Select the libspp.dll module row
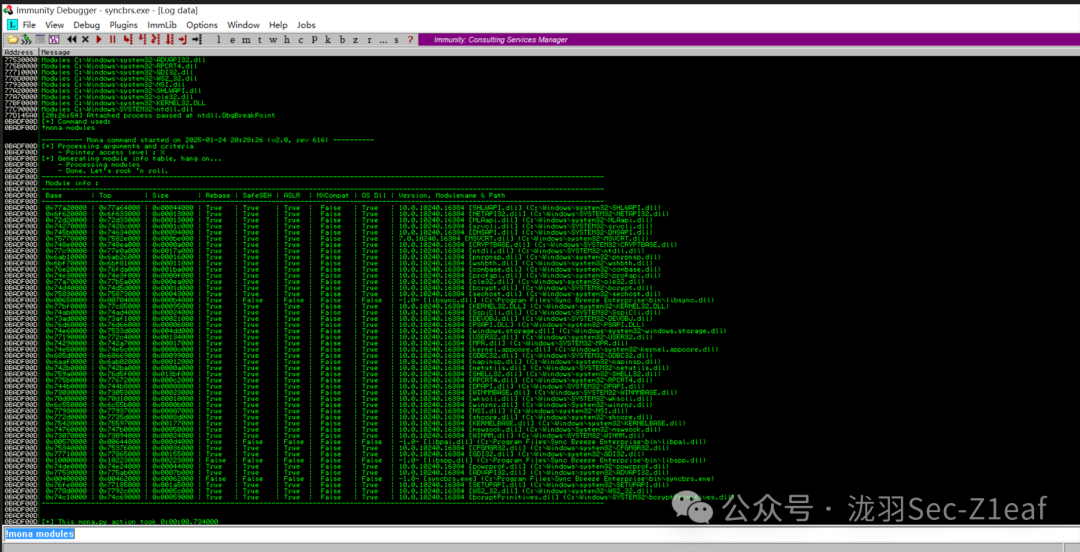This screenshot has width=1080, height=552. click(375, 460)
